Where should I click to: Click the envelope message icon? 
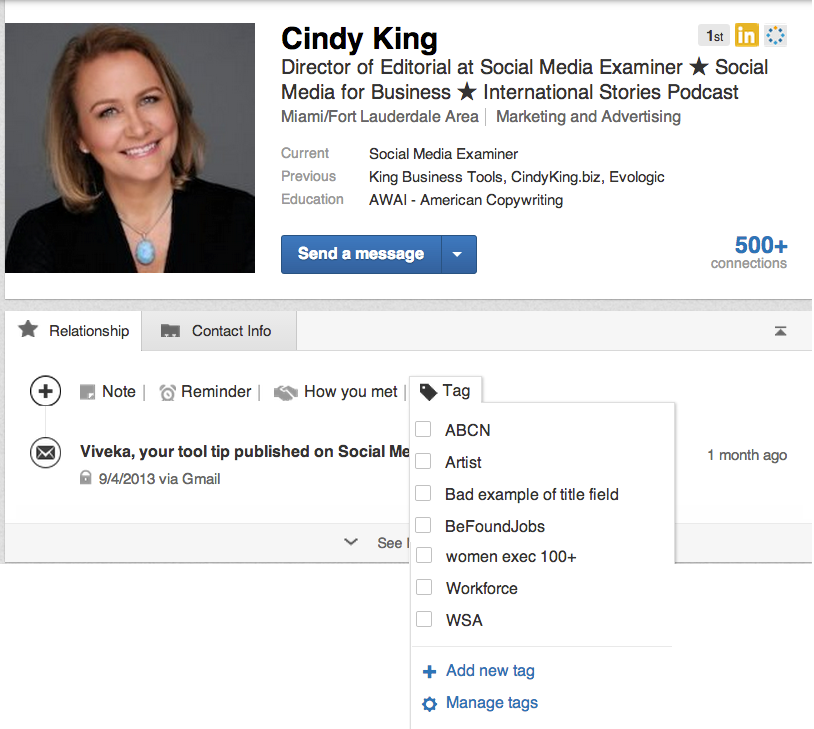click(46, 453)
